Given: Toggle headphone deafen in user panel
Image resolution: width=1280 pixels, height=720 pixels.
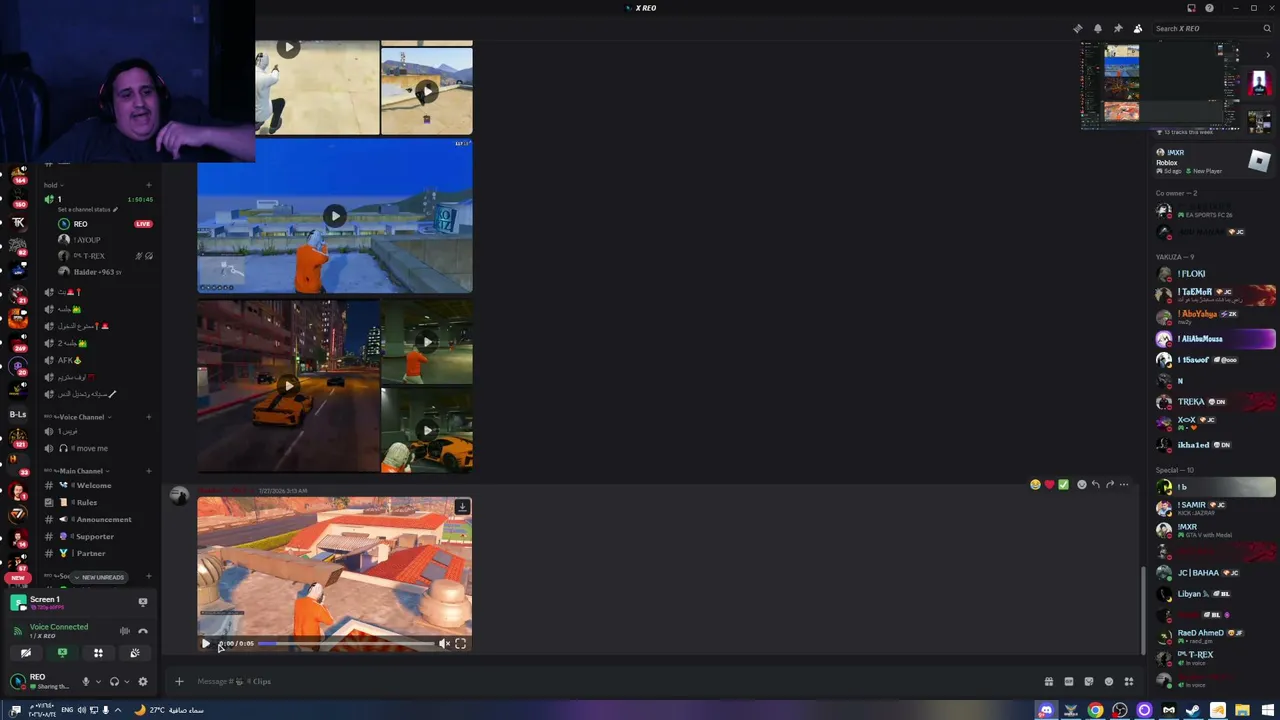Looking at the screenshot, I should coord(114,682).
